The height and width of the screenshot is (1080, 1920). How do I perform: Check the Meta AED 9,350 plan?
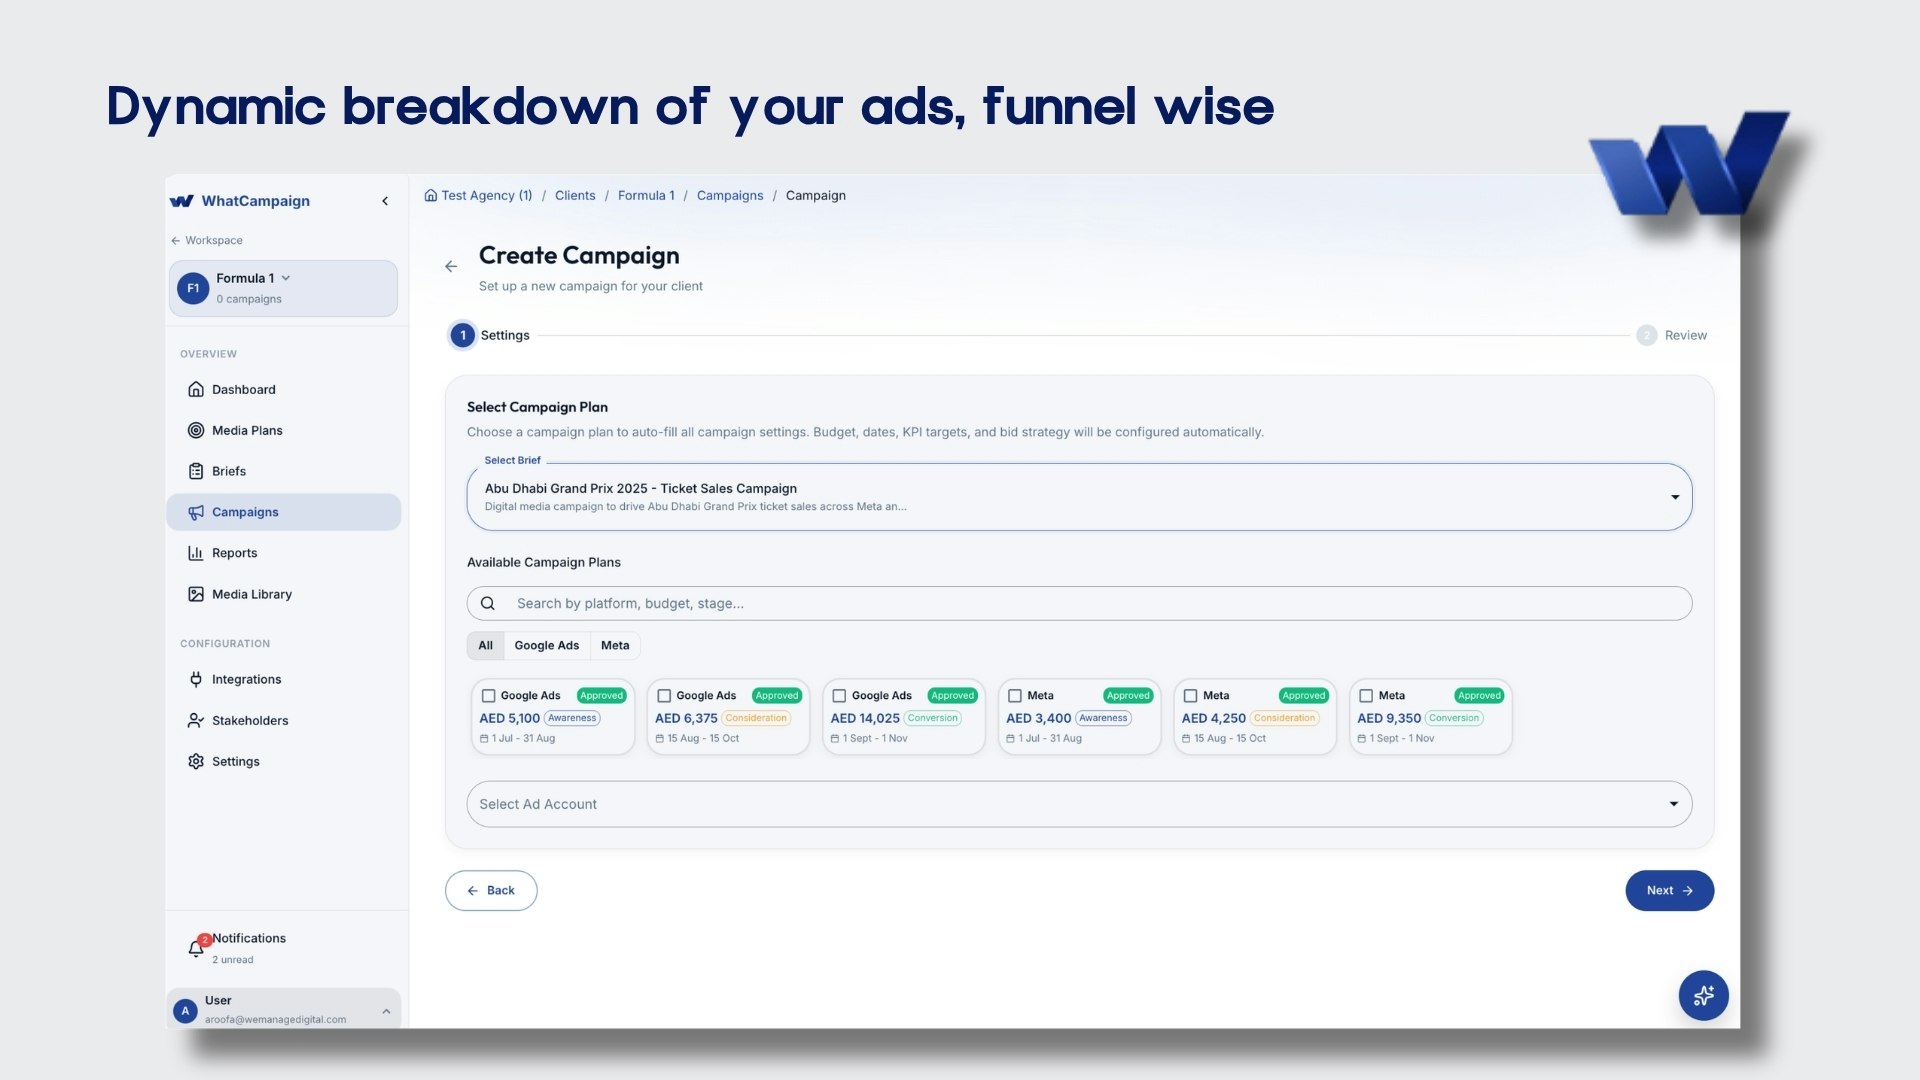1366,695
